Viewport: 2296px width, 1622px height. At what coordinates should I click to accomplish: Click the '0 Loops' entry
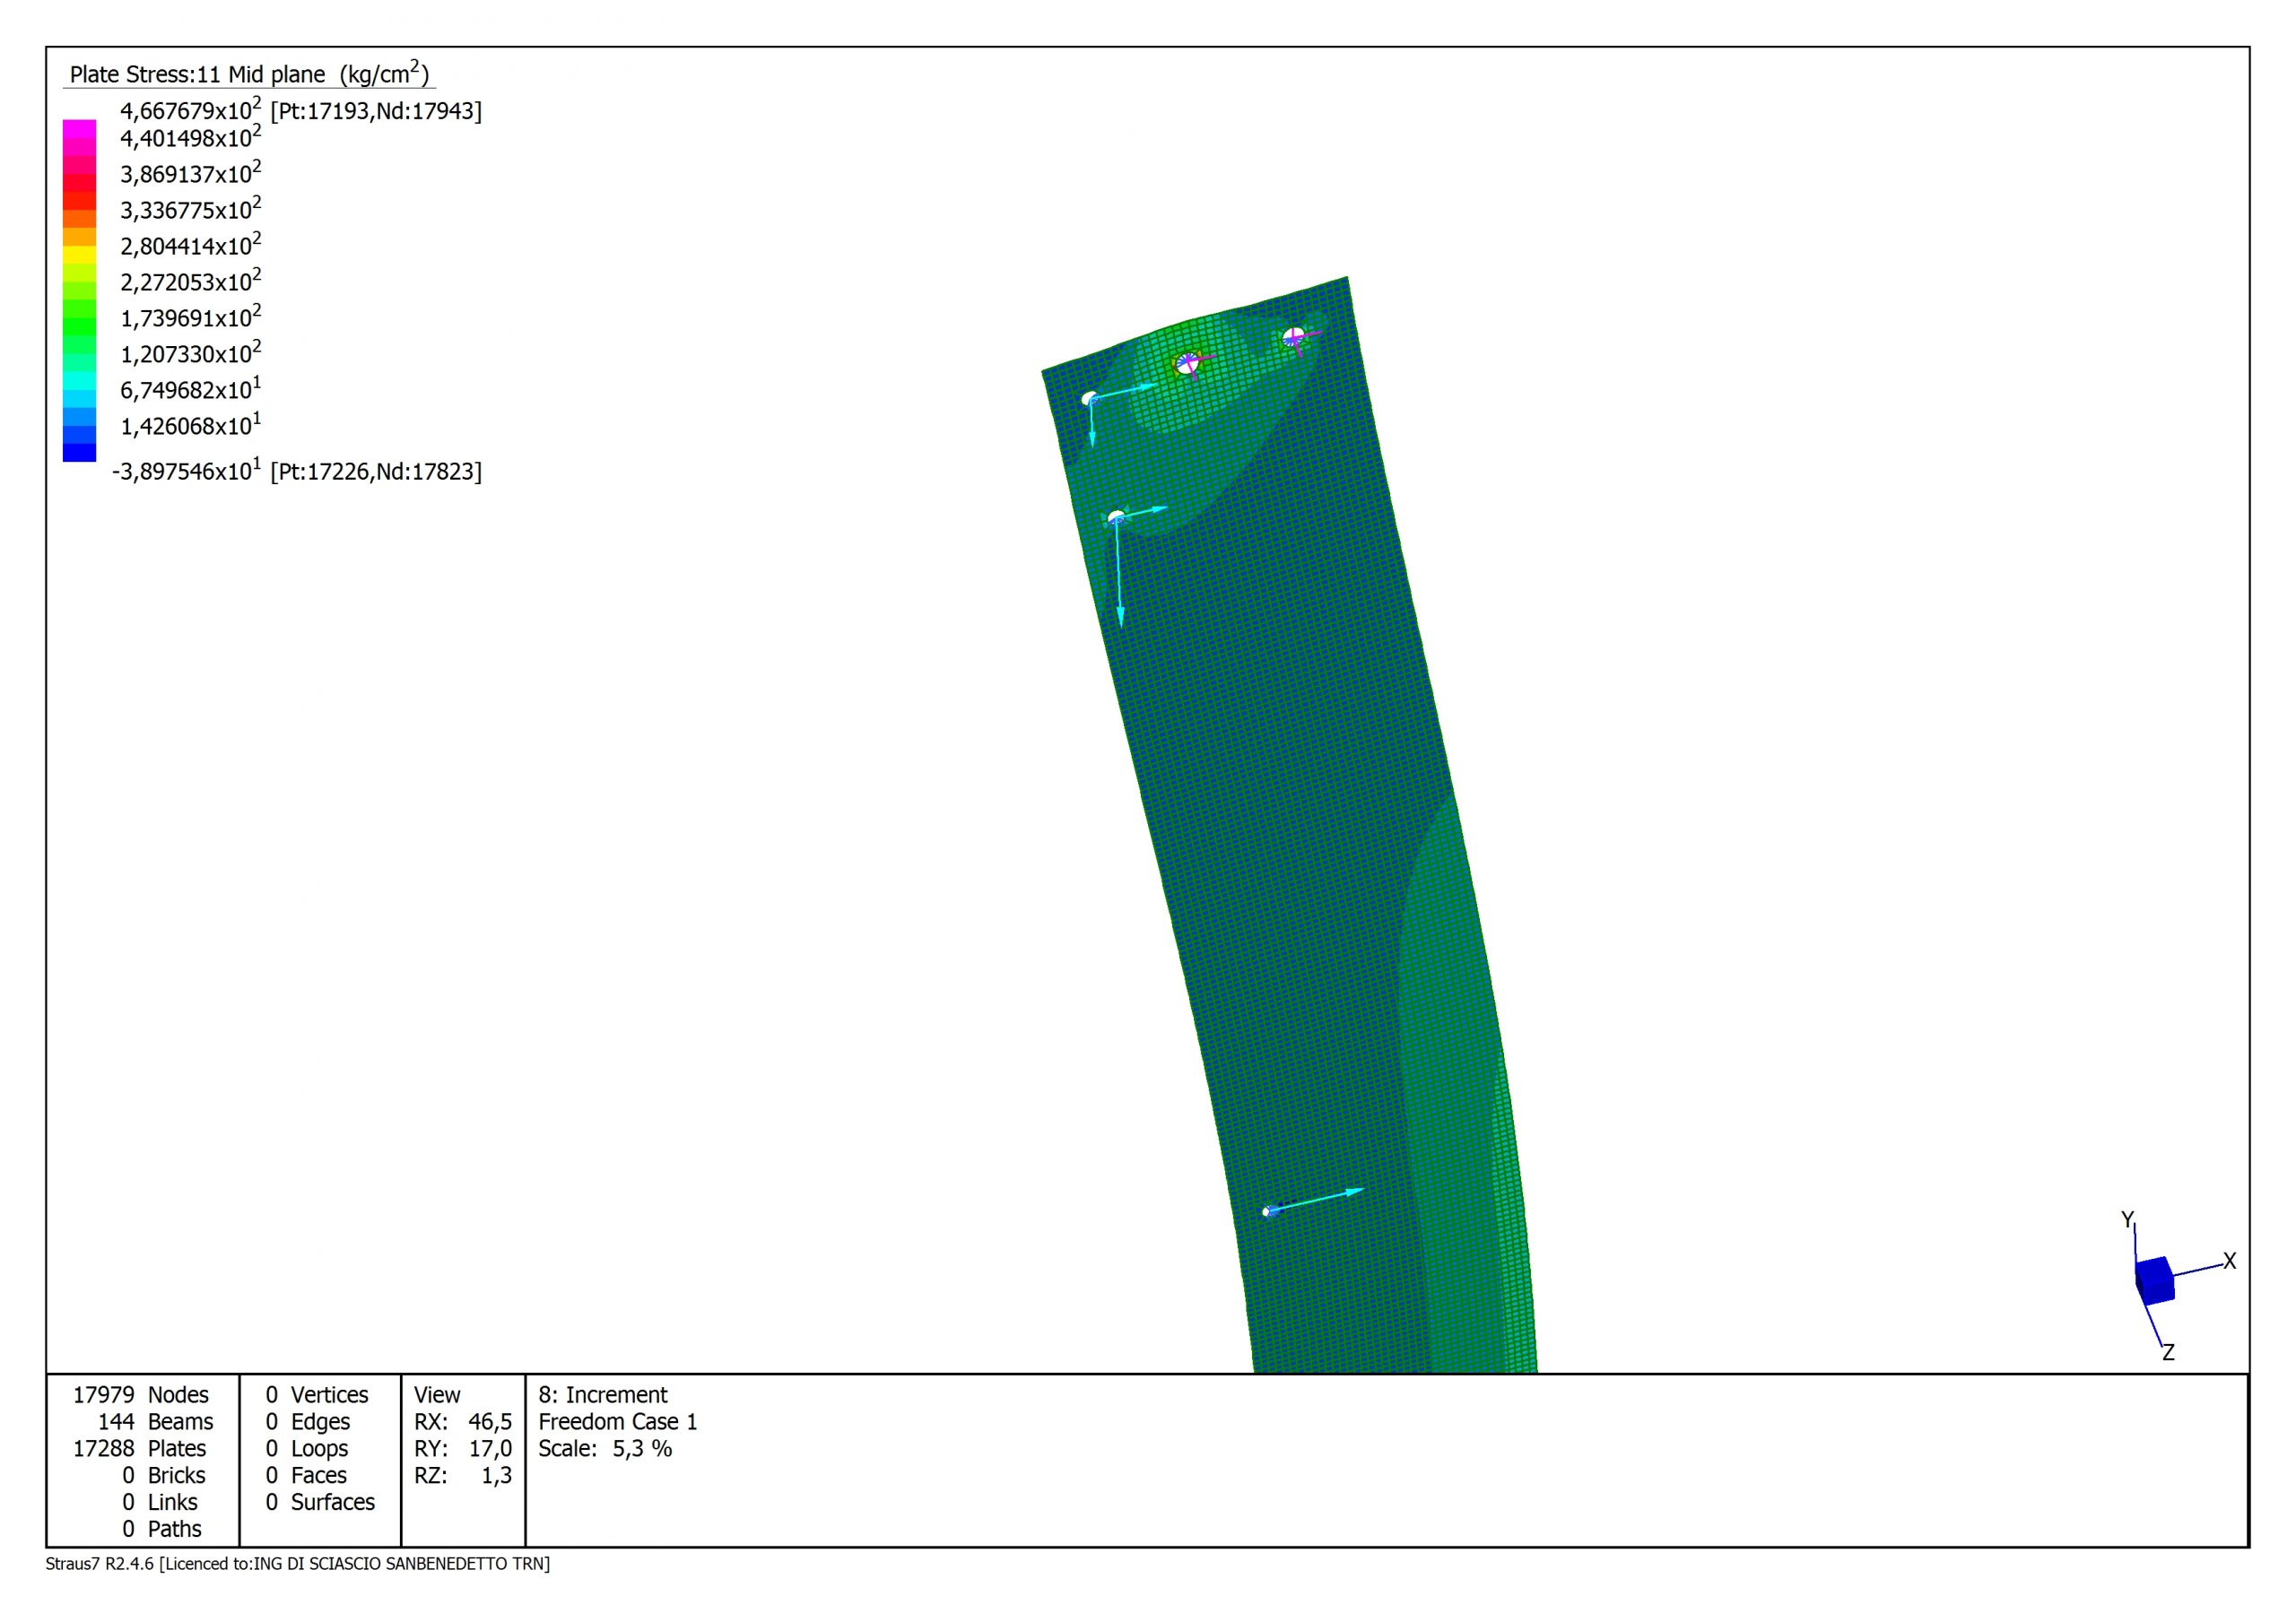pos(307,1449)
